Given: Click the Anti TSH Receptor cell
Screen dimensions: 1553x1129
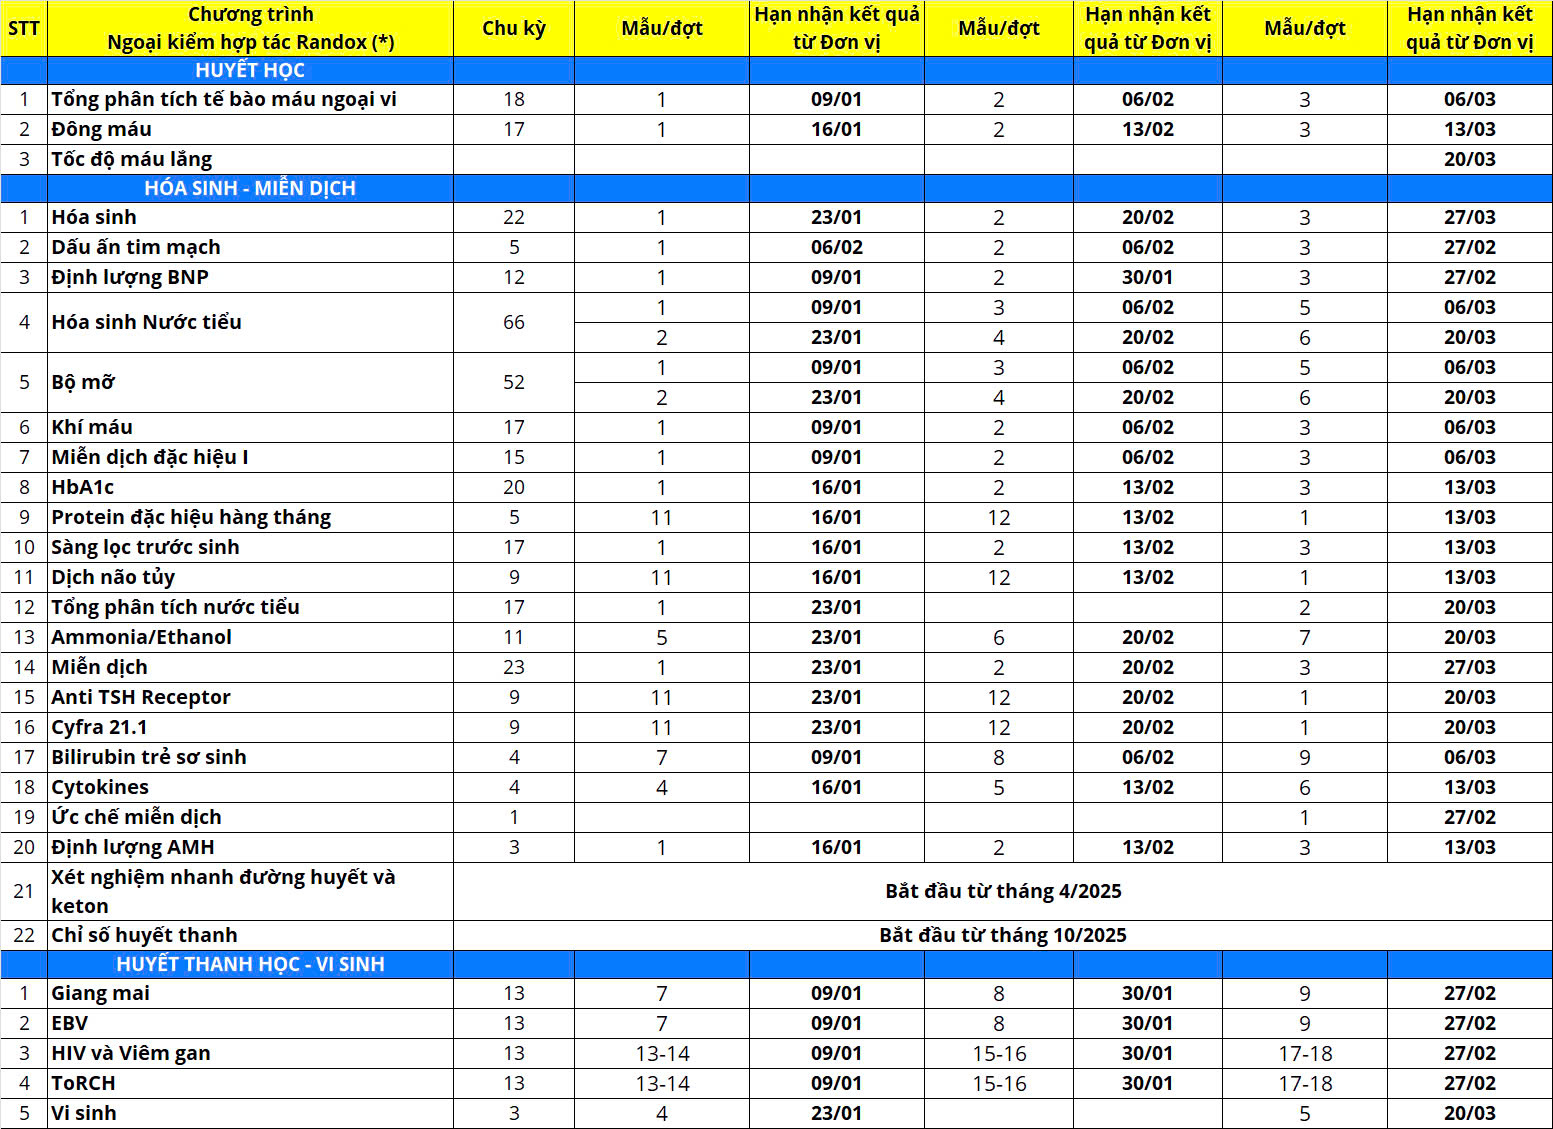Looking at the screenshot, I should [141, 697].
